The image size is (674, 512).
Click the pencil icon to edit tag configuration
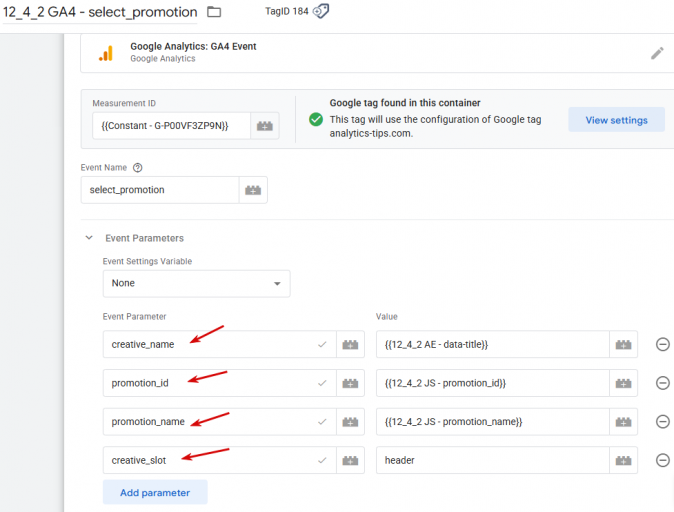tap(657, 53)
